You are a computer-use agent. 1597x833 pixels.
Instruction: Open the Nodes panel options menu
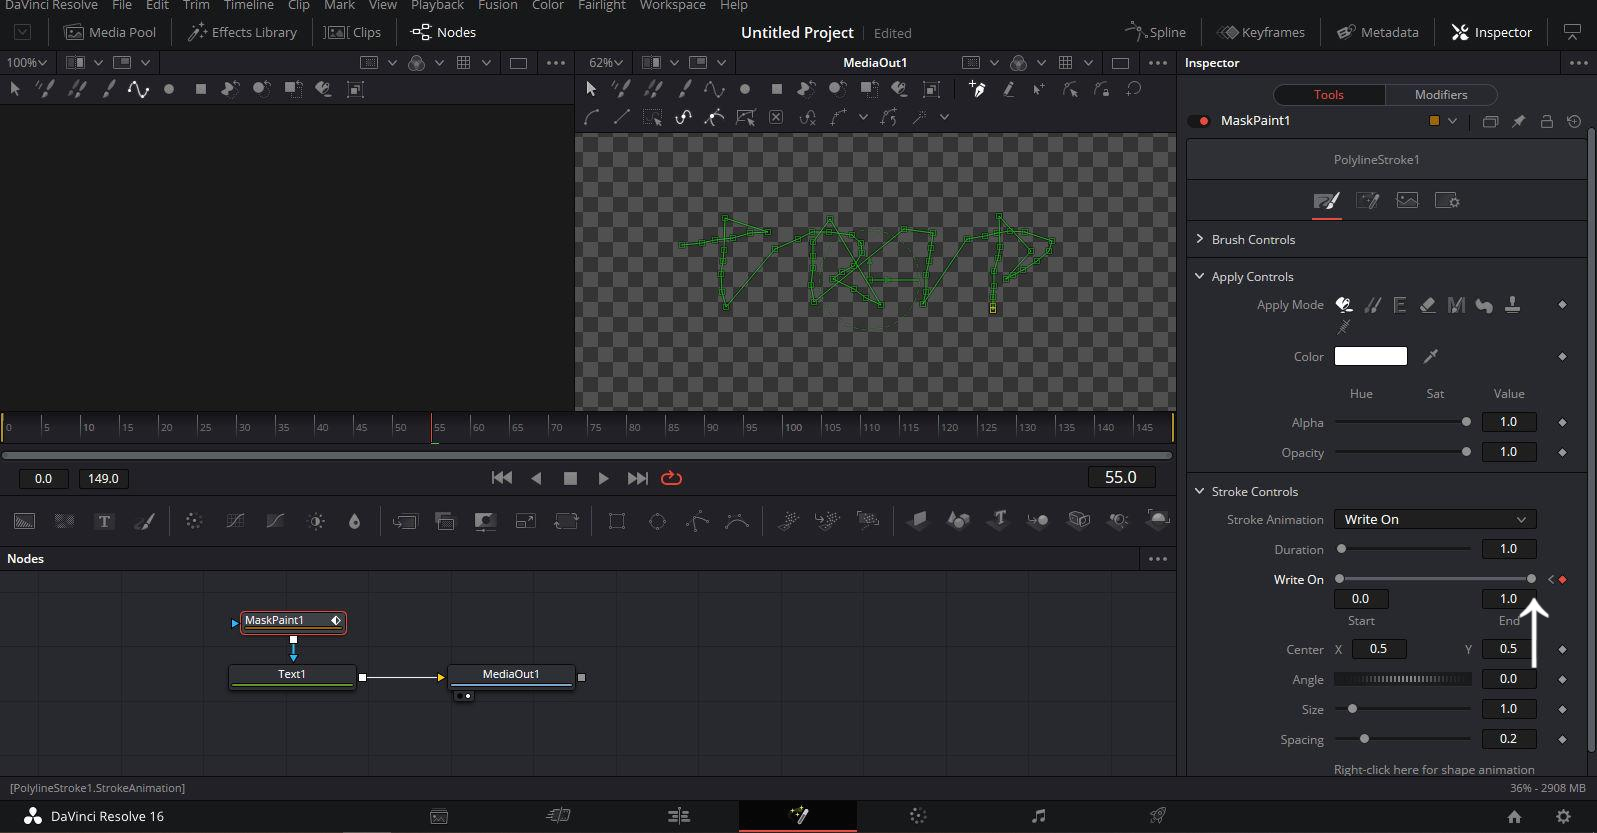point(1158,559)
